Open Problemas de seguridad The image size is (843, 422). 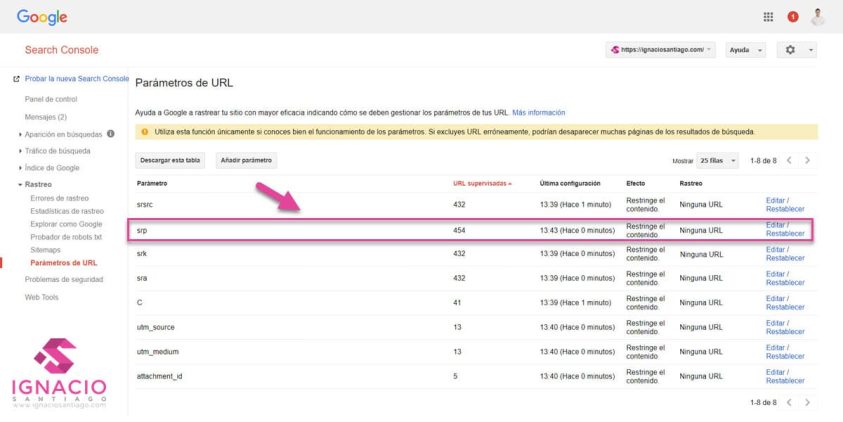[64, 280]
